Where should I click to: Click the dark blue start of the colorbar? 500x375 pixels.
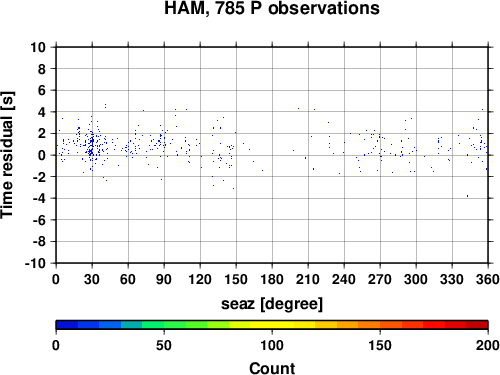(67, 325)
